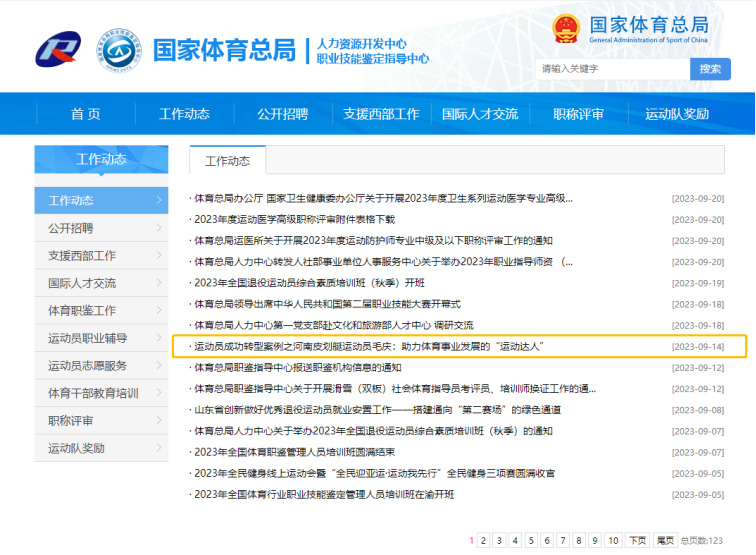The height and width of the screenshot is (555, 756).
Task: Go to 运动队奖励 in the top navigation
Action: click(x=677, y=114)
